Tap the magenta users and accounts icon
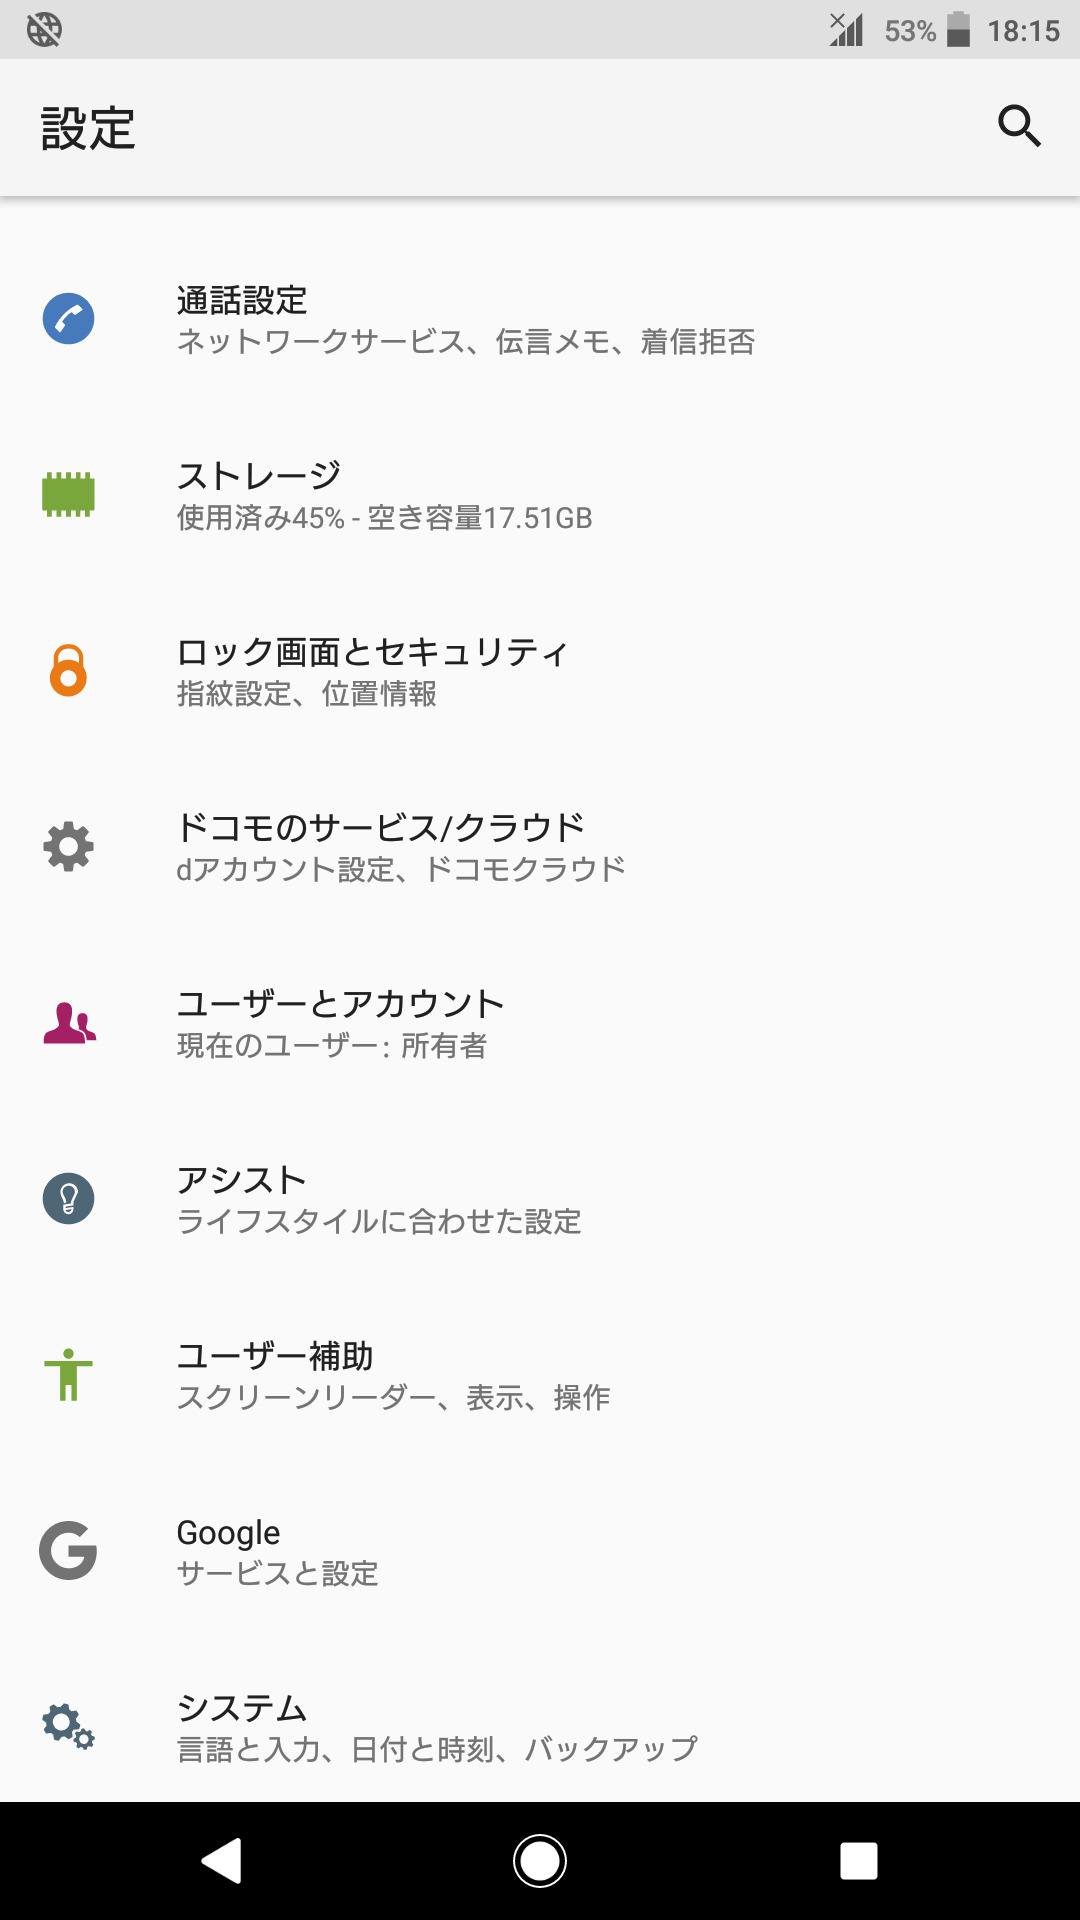 point(68,1023)
